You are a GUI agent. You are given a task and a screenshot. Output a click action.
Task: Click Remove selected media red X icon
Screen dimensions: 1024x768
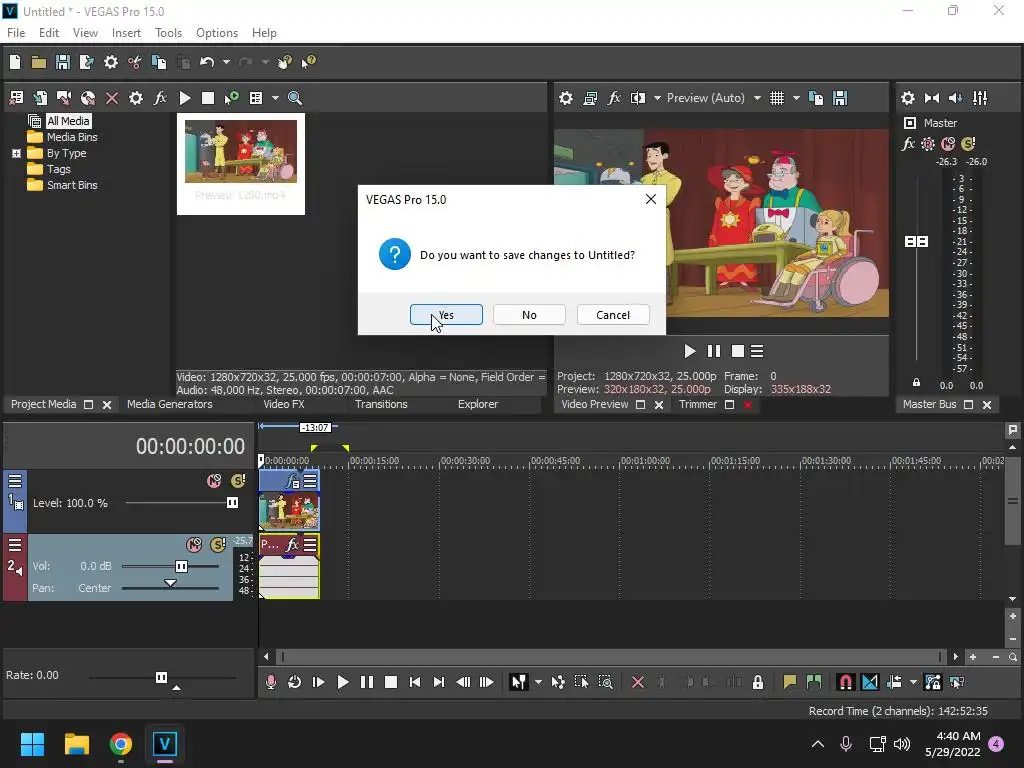pyautogui.click(x=112, y=98)
